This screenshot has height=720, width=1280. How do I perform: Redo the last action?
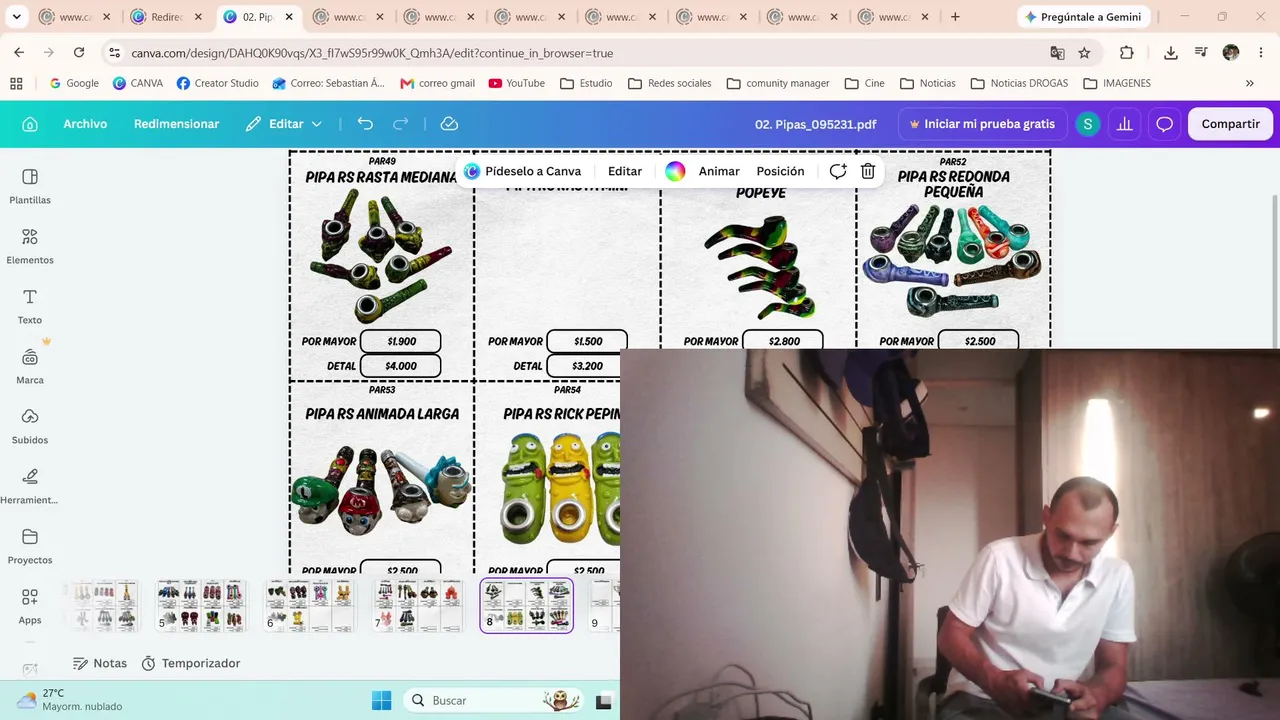coord(401,124)
